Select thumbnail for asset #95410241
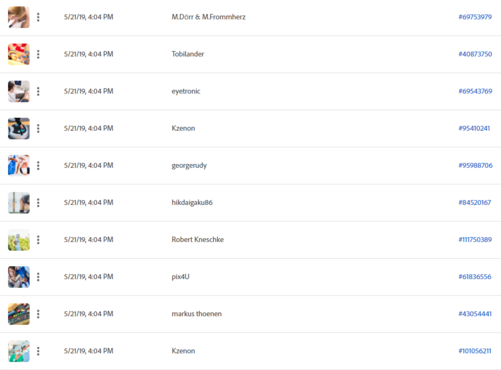 19,128
